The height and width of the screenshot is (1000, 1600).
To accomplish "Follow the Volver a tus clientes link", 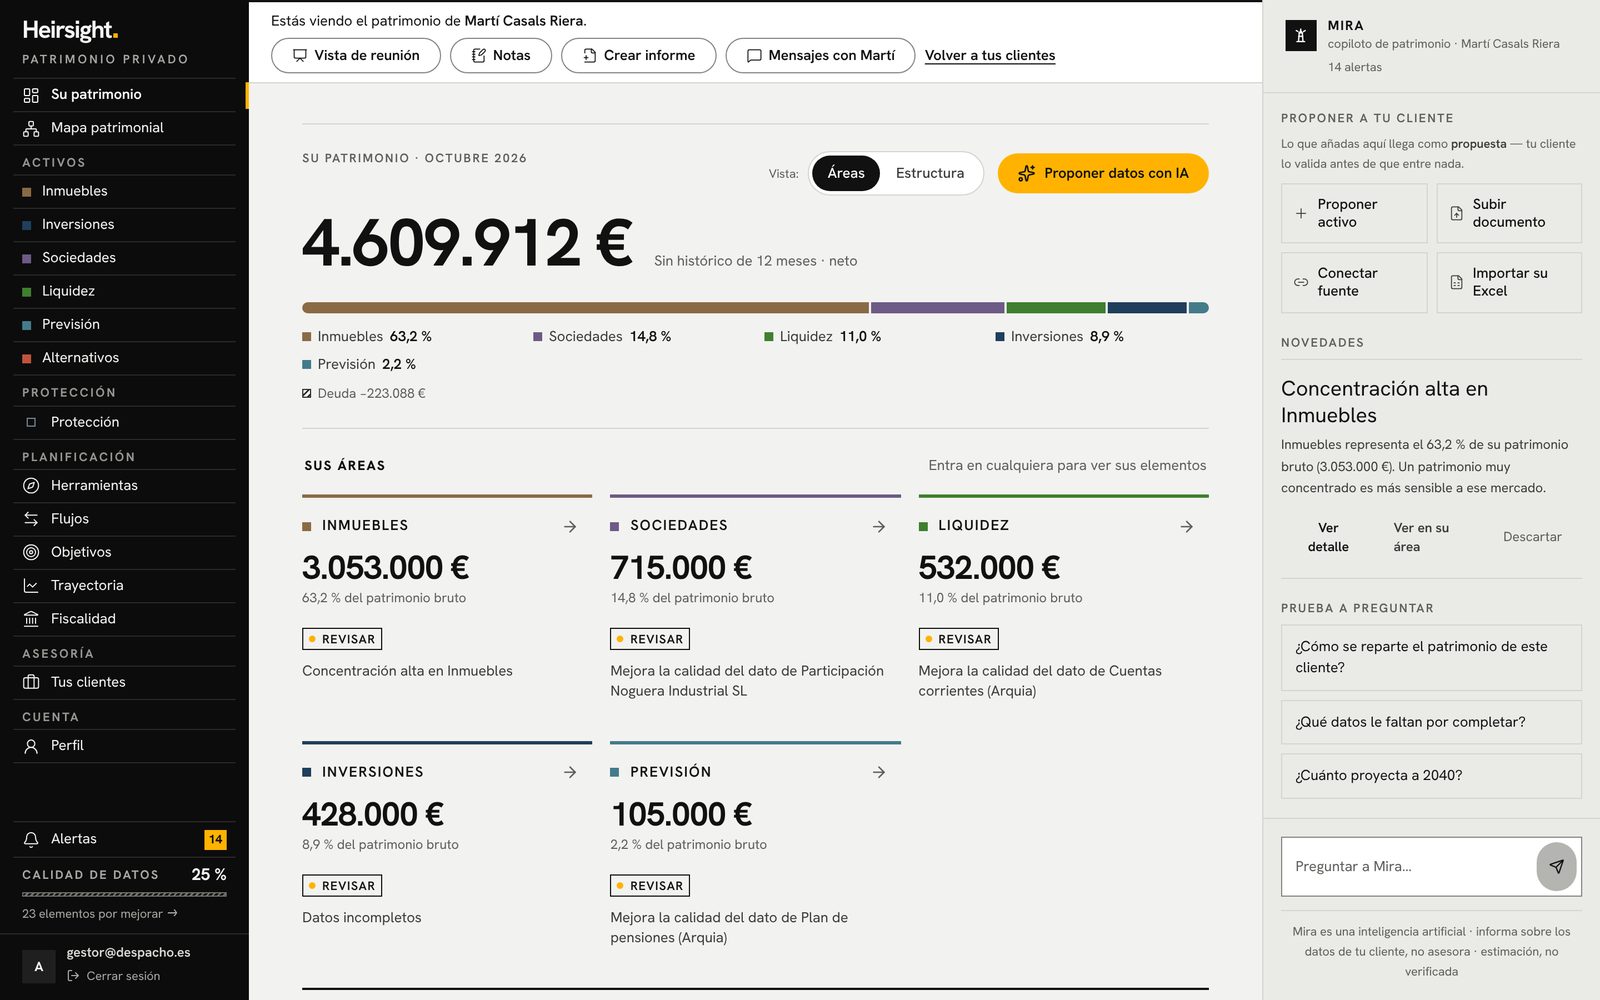I will point(990,55).
